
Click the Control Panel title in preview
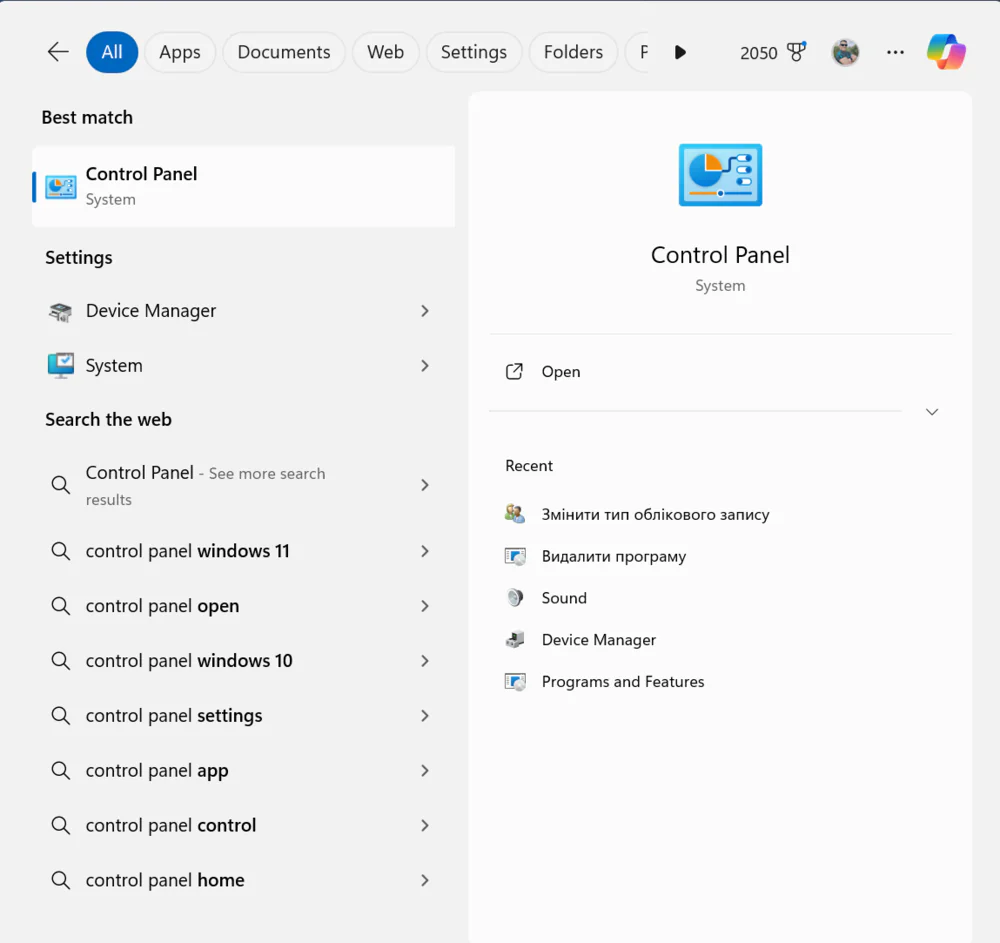pos(720,255)
